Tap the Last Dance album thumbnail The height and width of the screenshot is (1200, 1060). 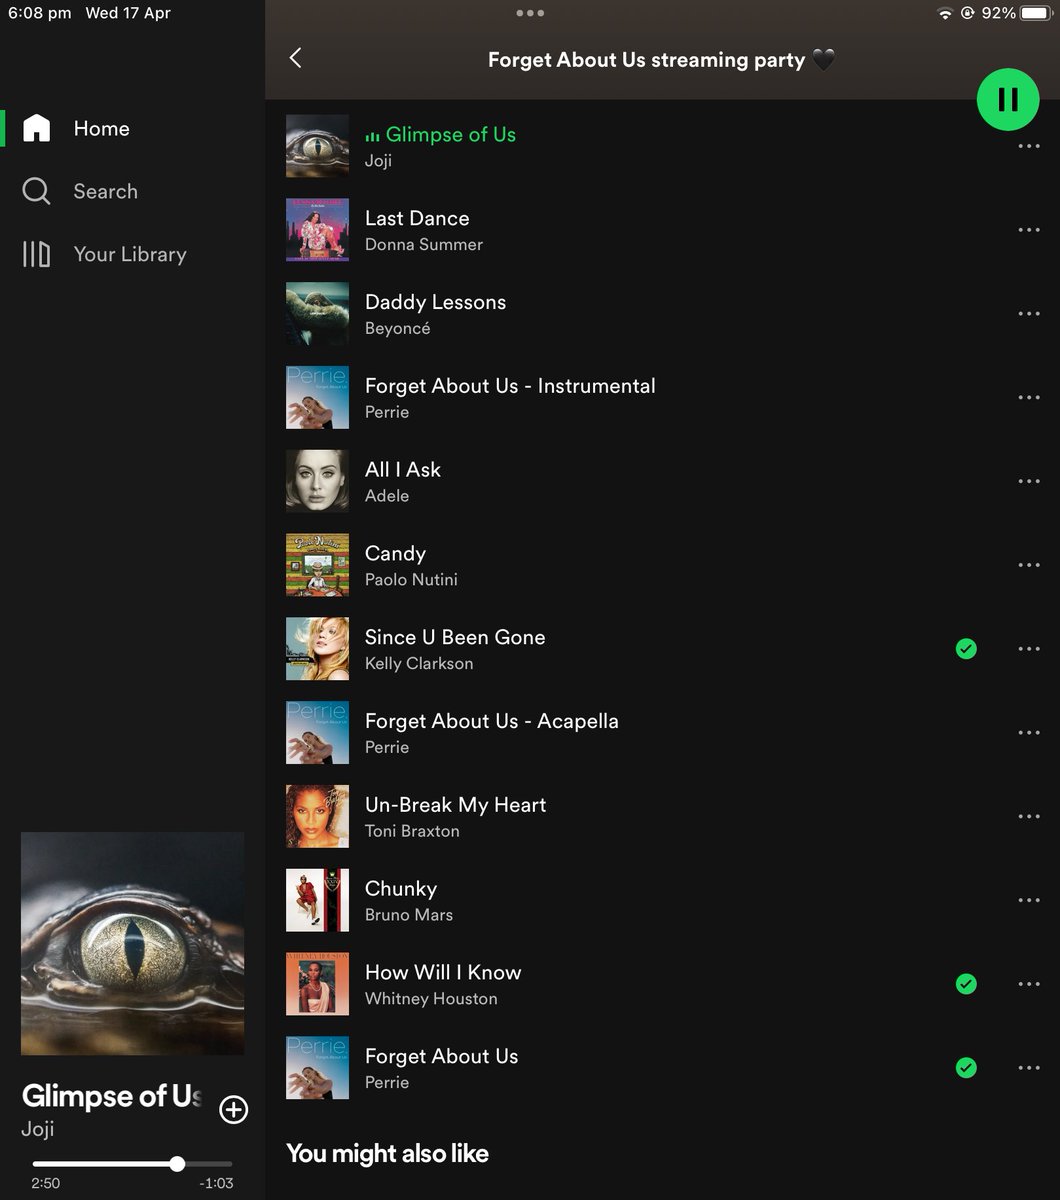pyautogui.click(x=317, y=230)
